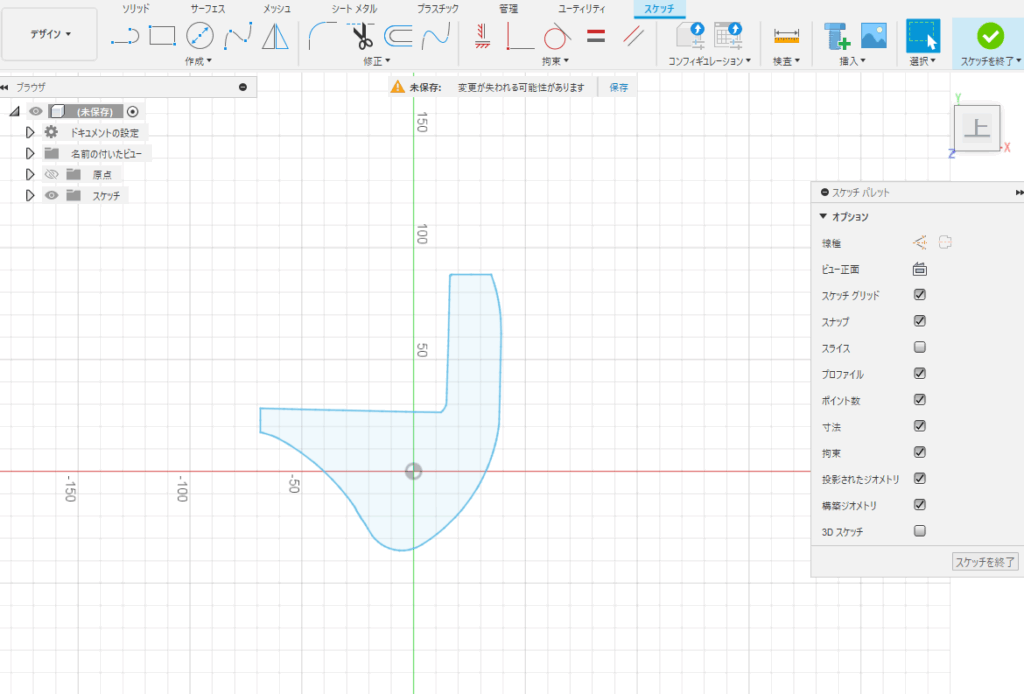
Task: Choose the Offset tool in 修正
Action: (x=398, y=37)
